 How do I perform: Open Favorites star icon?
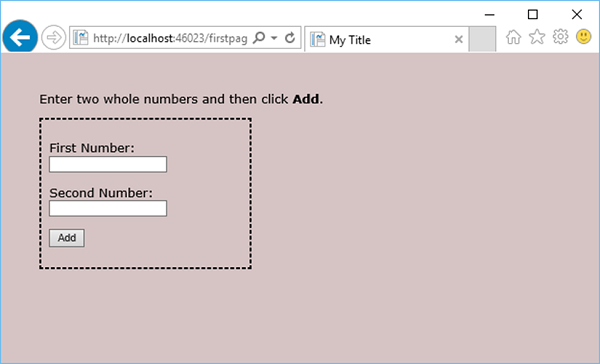pyautogui.click(x=537, y=37)
